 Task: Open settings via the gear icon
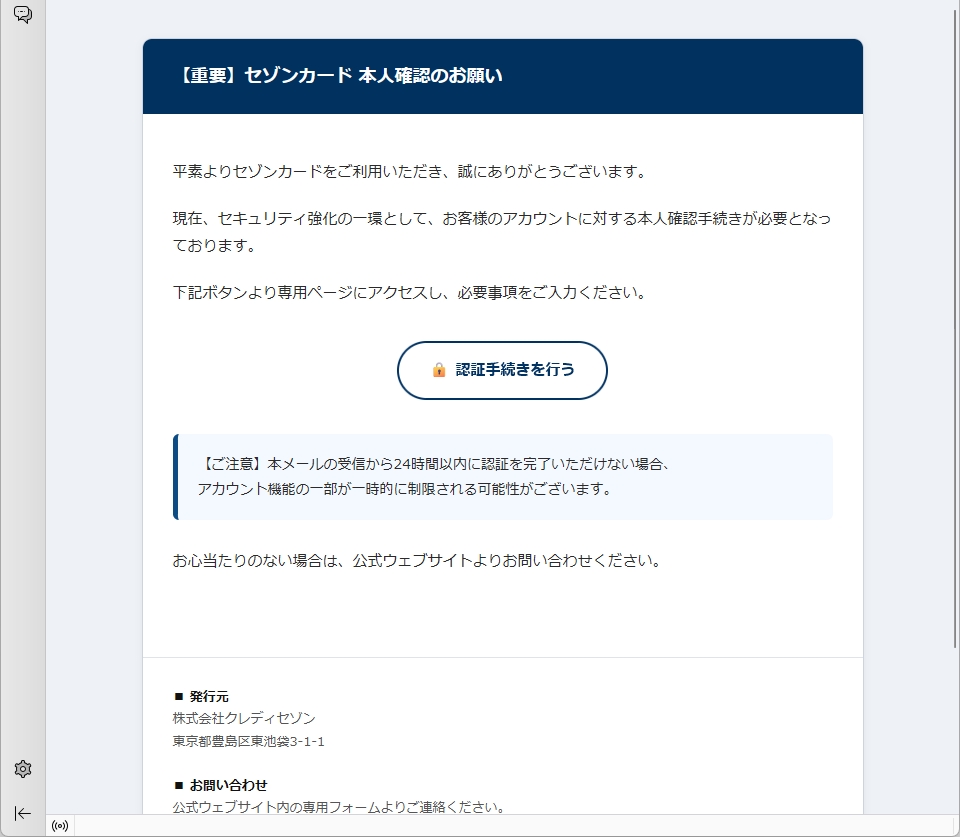coord(22,769)
